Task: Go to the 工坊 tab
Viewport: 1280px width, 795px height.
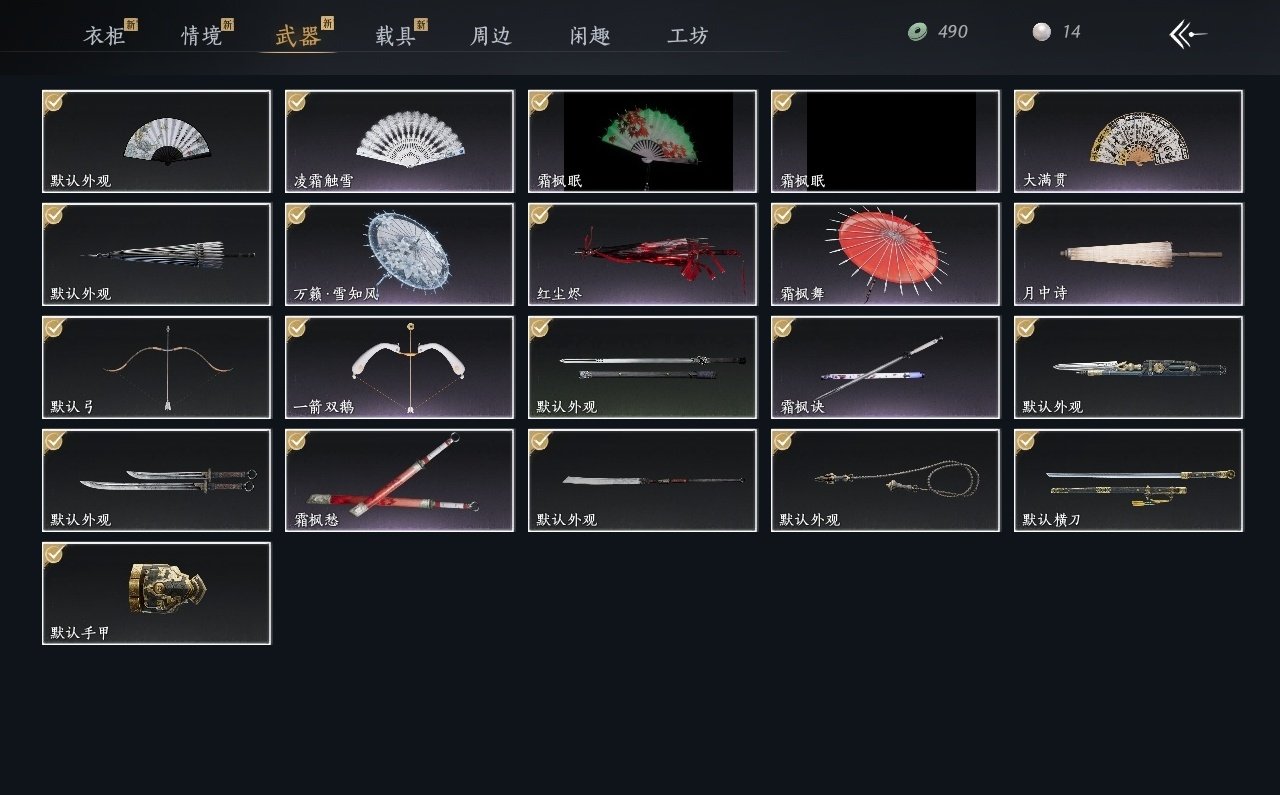Action: click(688, 36)
